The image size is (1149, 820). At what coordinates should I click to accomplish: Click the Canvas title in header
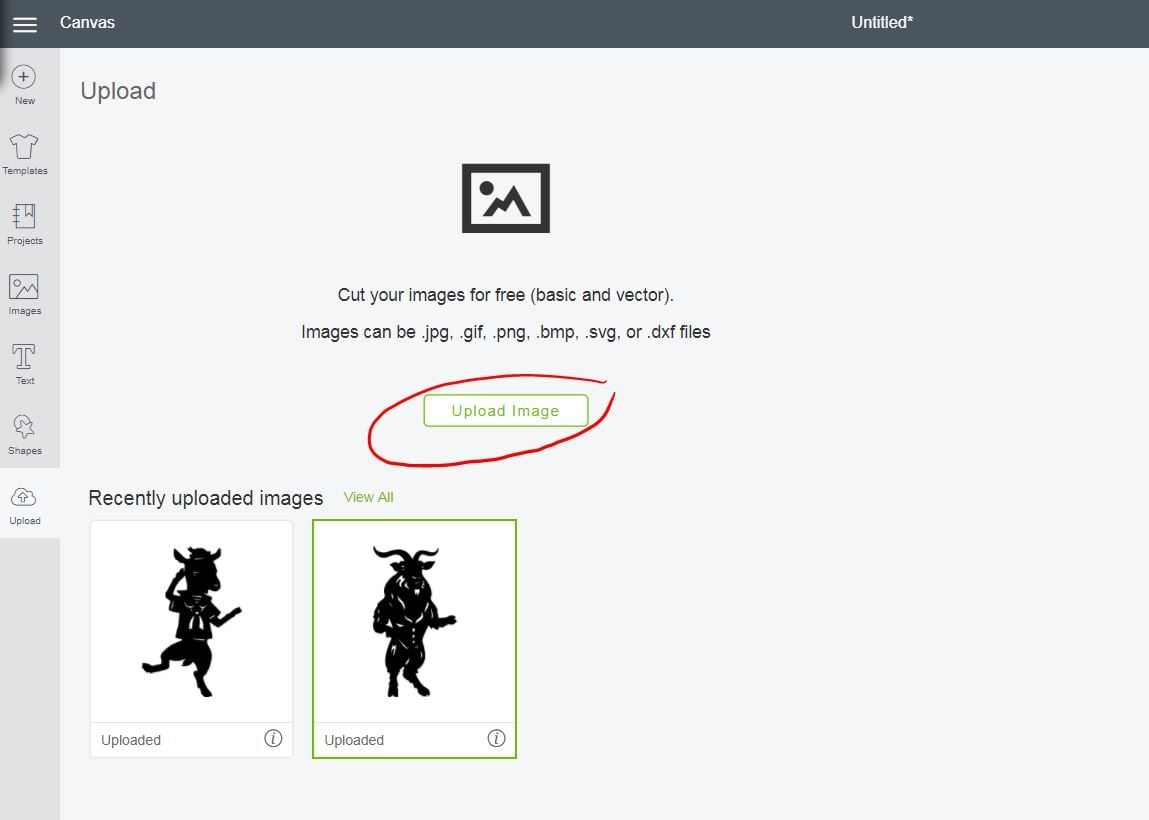coord(87,22)
